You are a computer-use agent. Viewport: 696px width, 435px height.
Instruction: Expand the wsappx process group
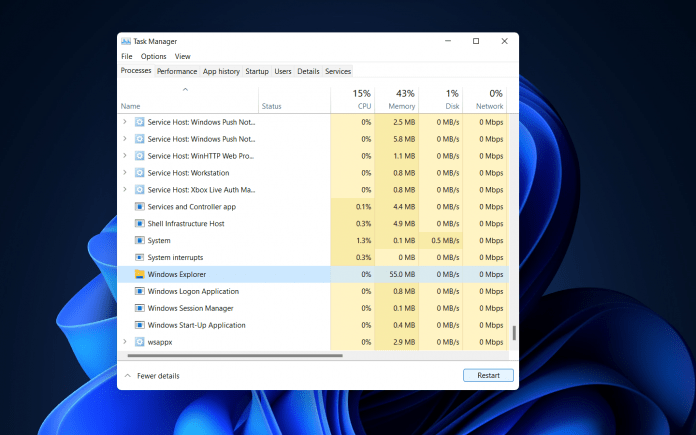tap(125, 342)
